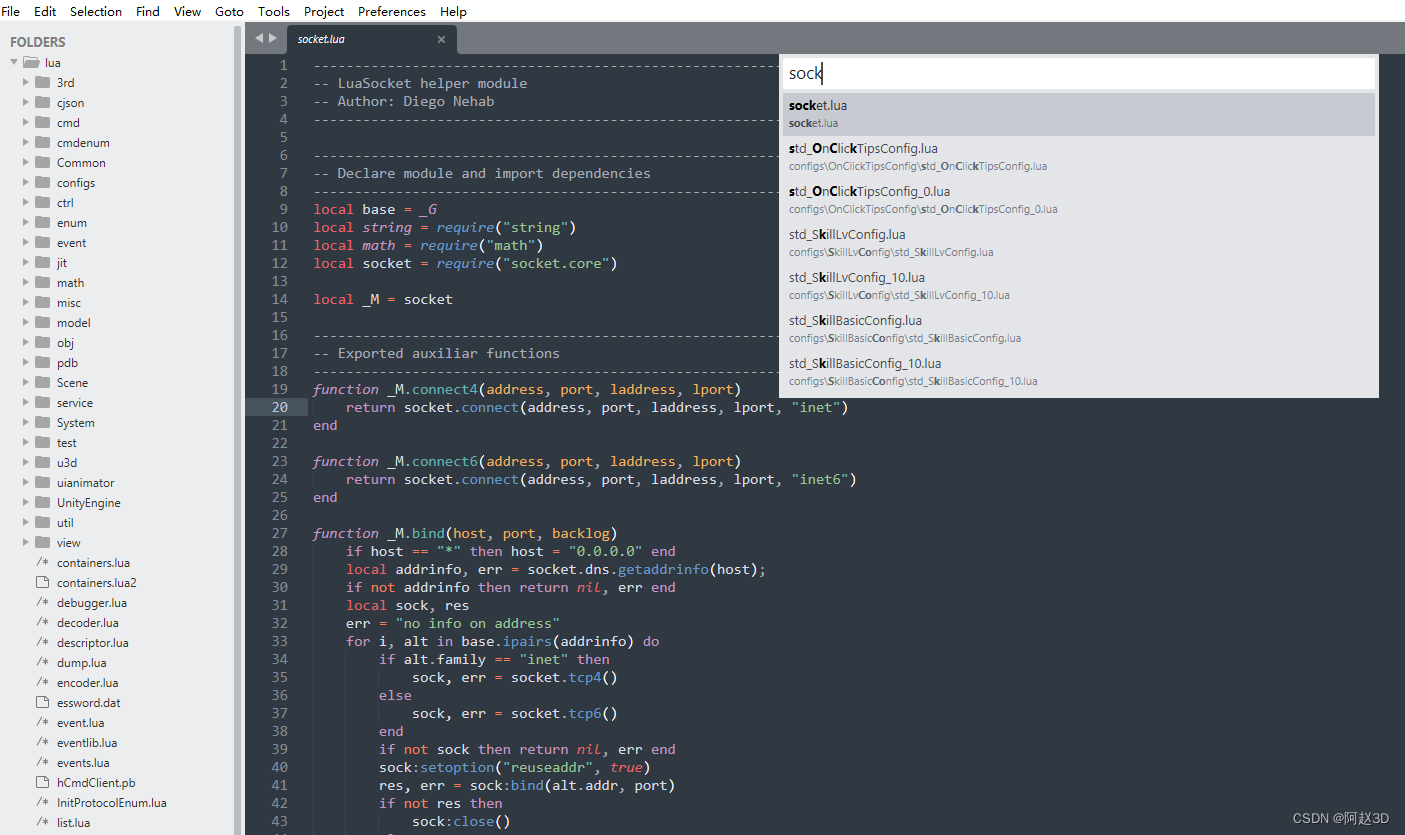Open the Goto menu
The width and height of the screenshot is (1405, 835).
pos(229,11)
